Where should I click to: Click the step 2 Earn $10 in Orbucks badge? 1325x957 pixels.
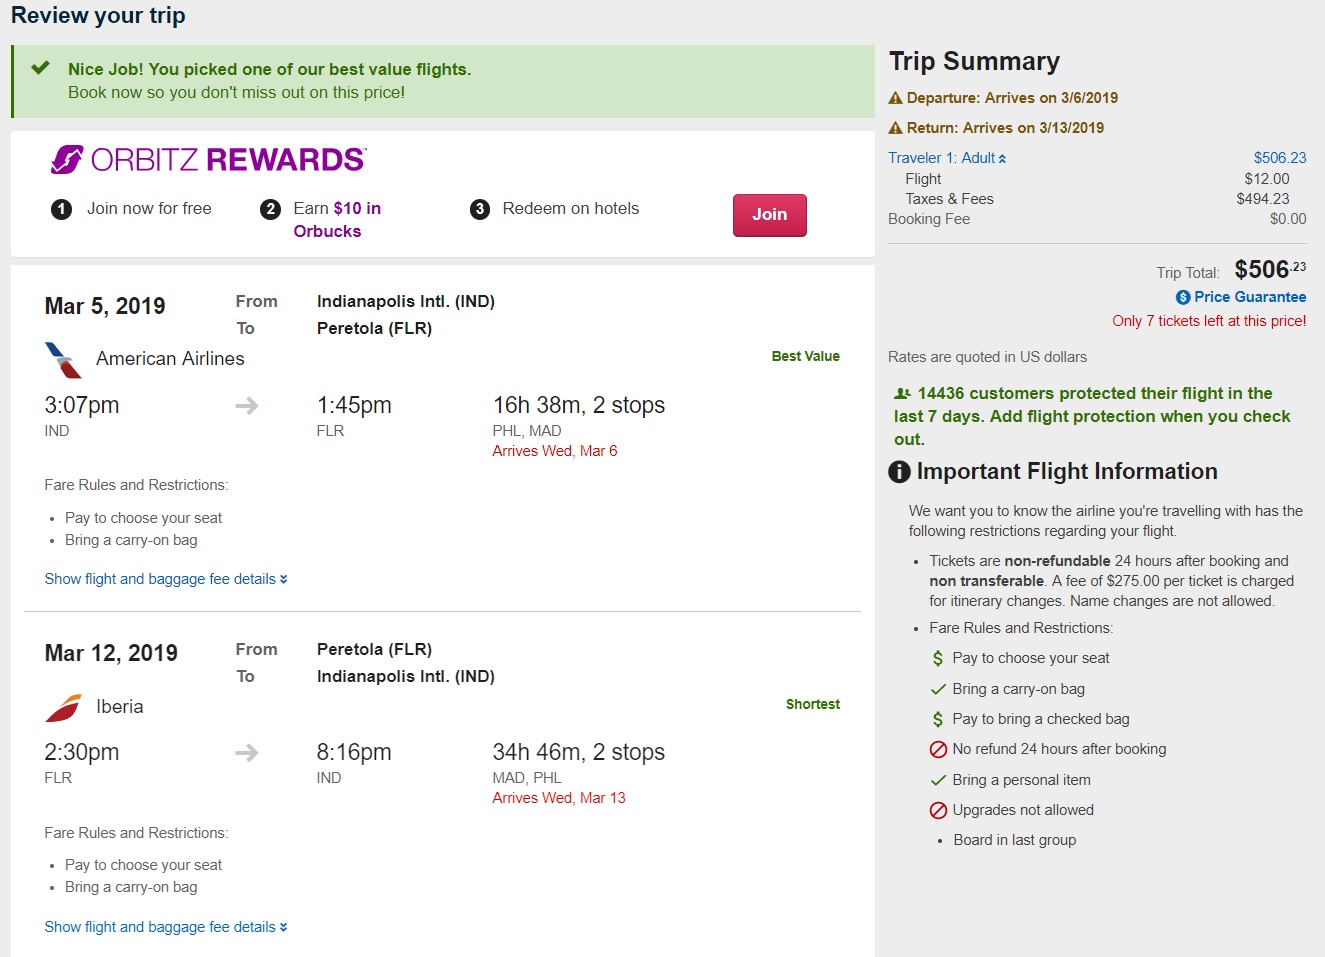270,209
